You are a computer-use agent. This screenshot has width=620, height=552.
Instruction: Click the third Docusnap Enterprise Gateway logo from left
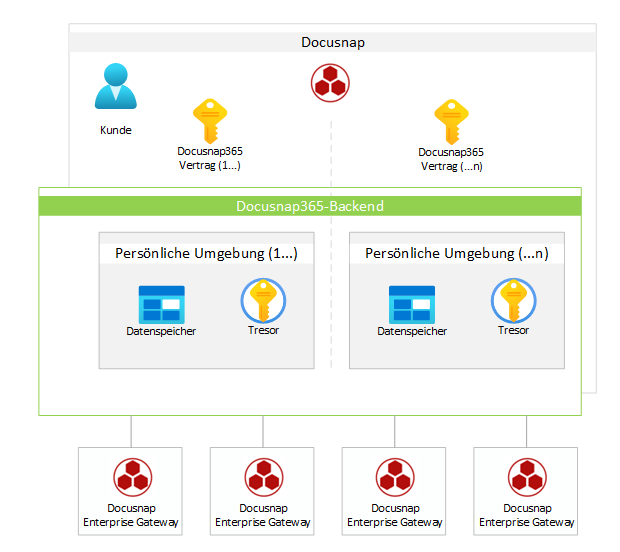(395, 477)
